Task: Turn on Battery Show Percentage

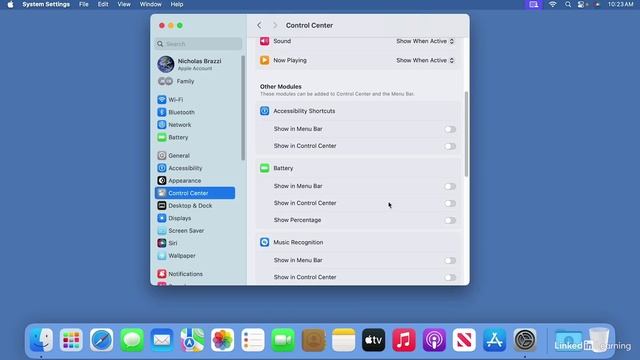Action: [450, 220]
